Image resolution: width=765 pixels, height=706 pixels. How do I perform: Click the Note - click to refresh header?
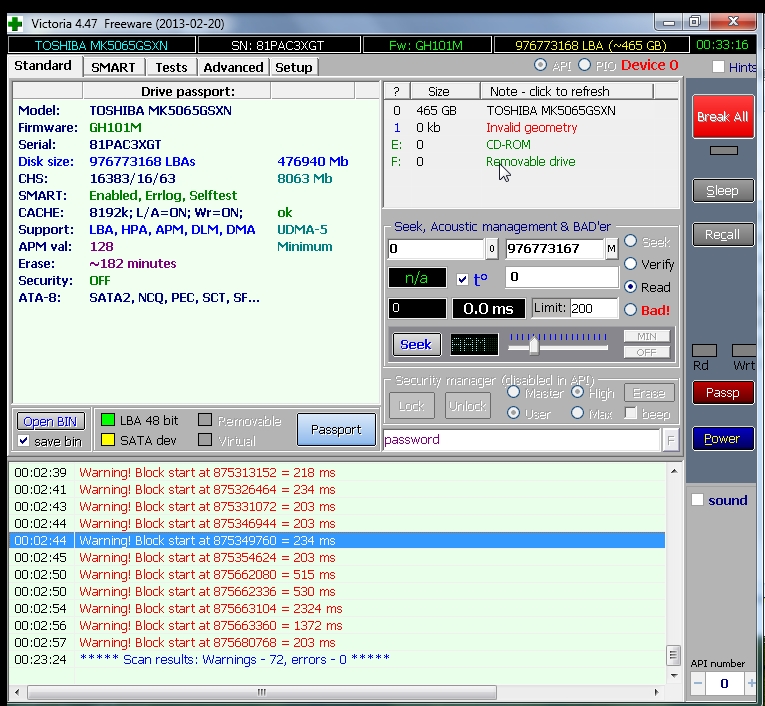point(567,92)
